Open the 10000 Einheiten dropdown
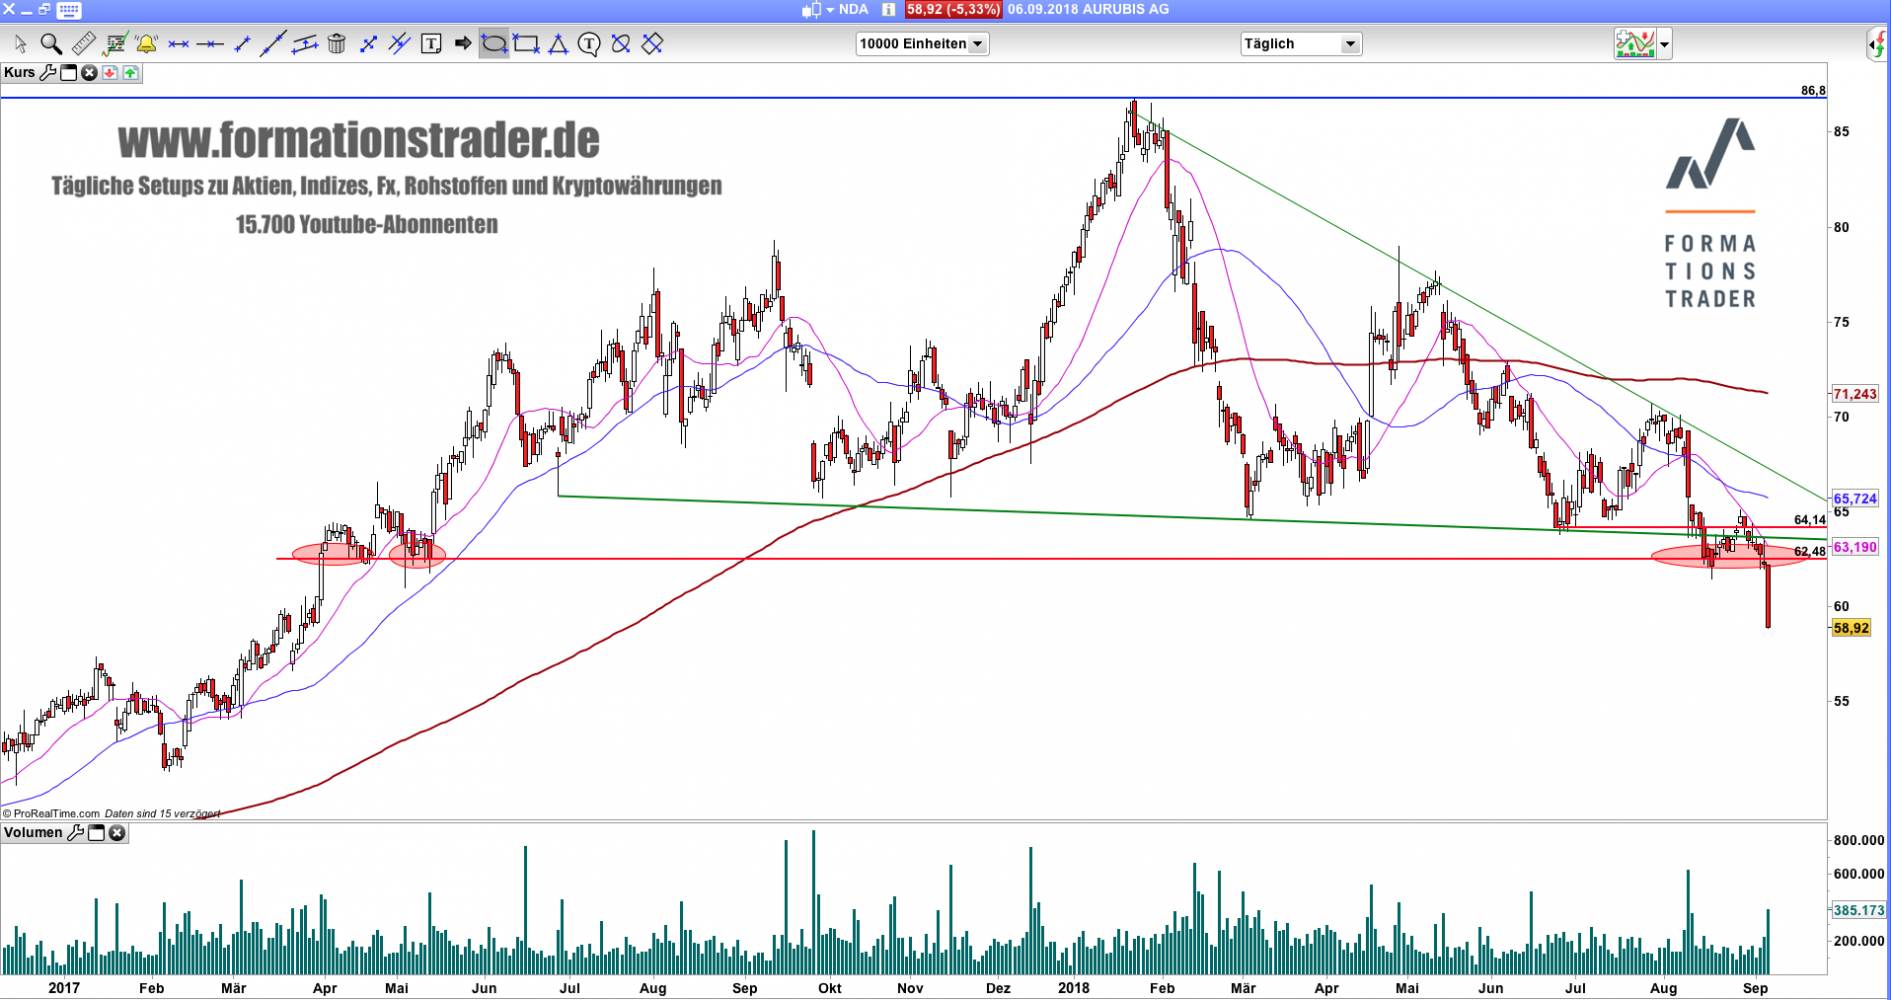The image size is (1891, 1000). (922, 44)
